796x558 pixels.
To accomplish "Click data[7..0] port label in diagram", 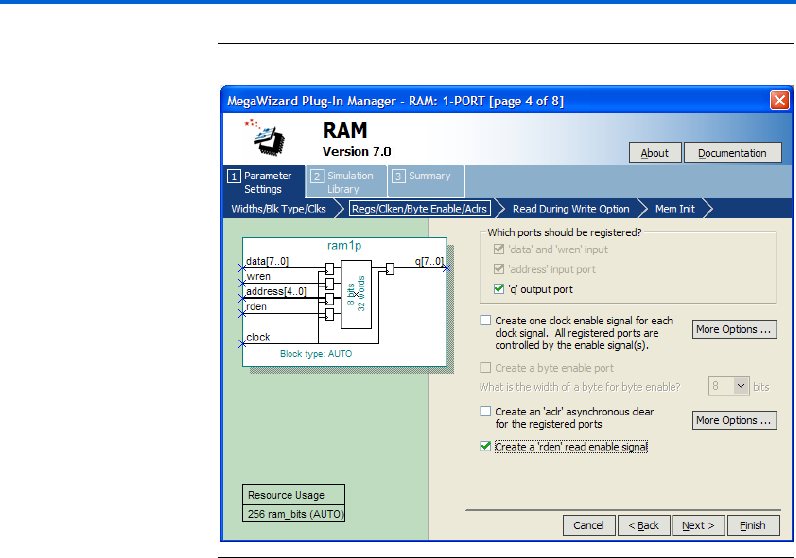I will 268,261.
